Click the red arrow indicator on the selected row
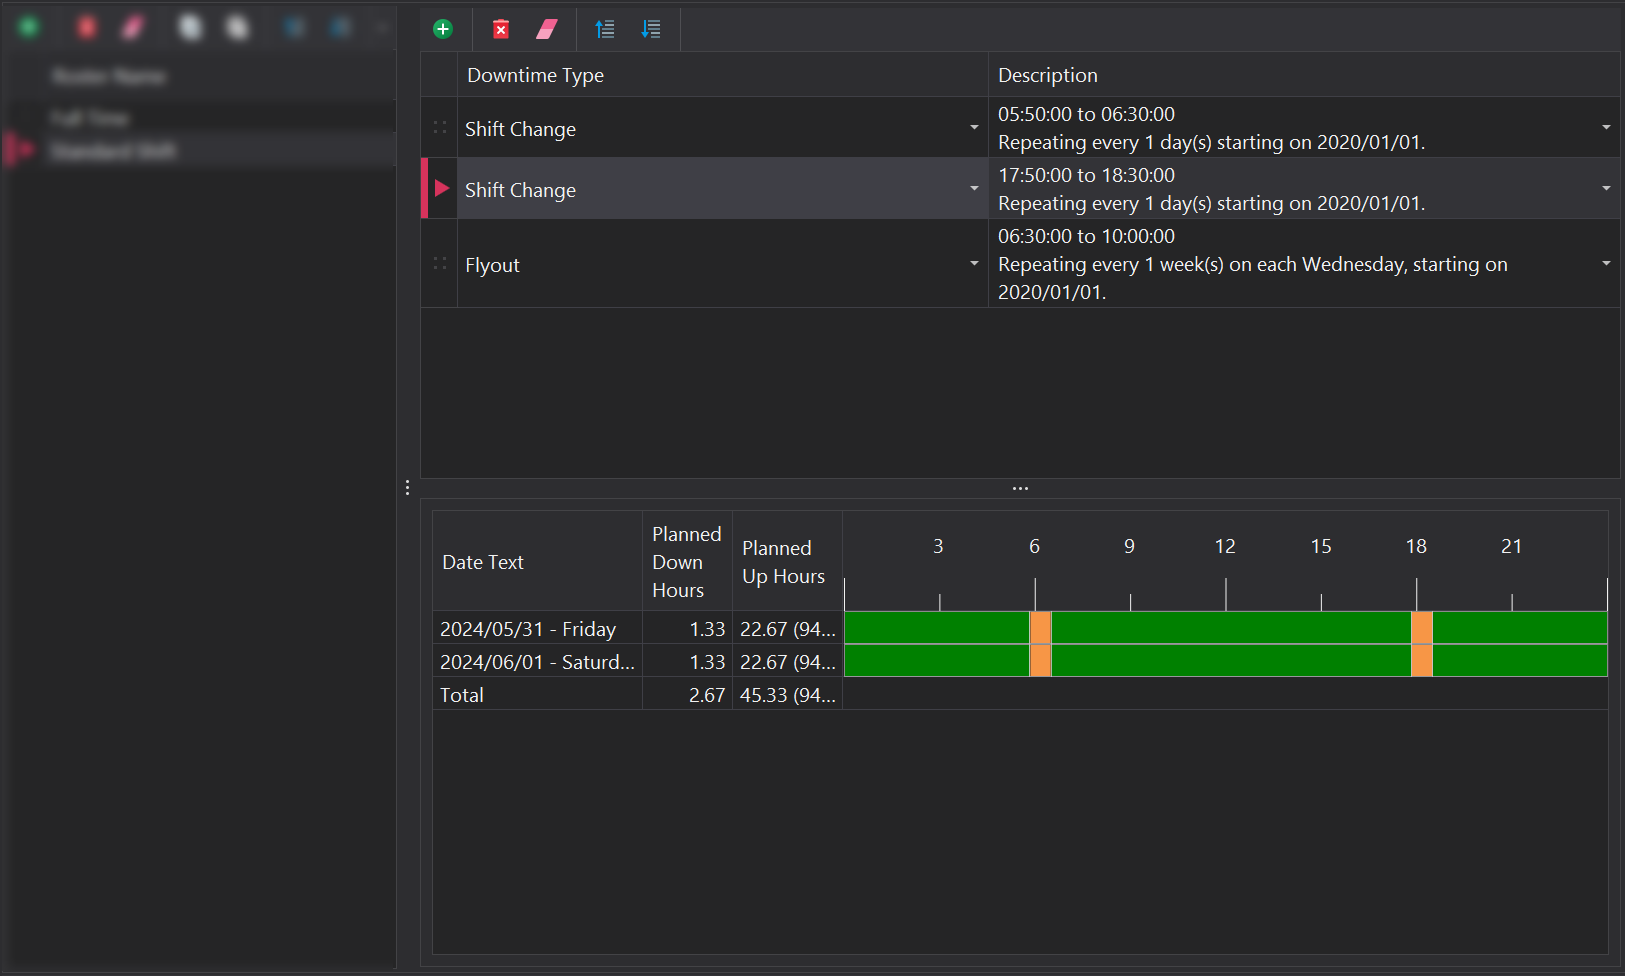1625x976 pixels. [x=442, y=189]
